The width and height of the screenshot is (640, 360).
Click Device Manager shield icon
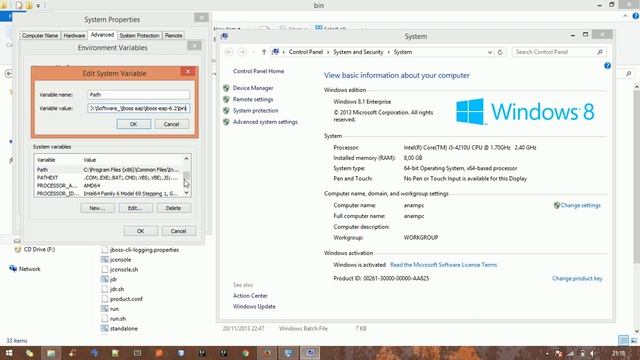click(226, 88)
